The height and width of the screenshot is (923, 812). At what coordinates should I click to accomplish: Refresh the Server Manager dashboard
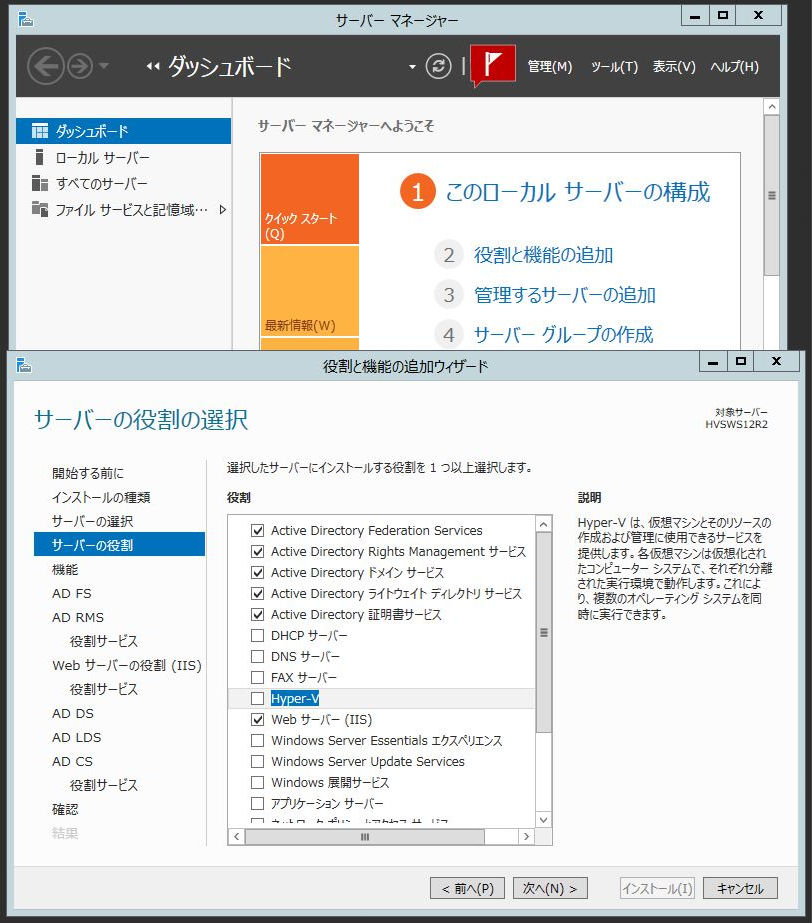[439, 66]
